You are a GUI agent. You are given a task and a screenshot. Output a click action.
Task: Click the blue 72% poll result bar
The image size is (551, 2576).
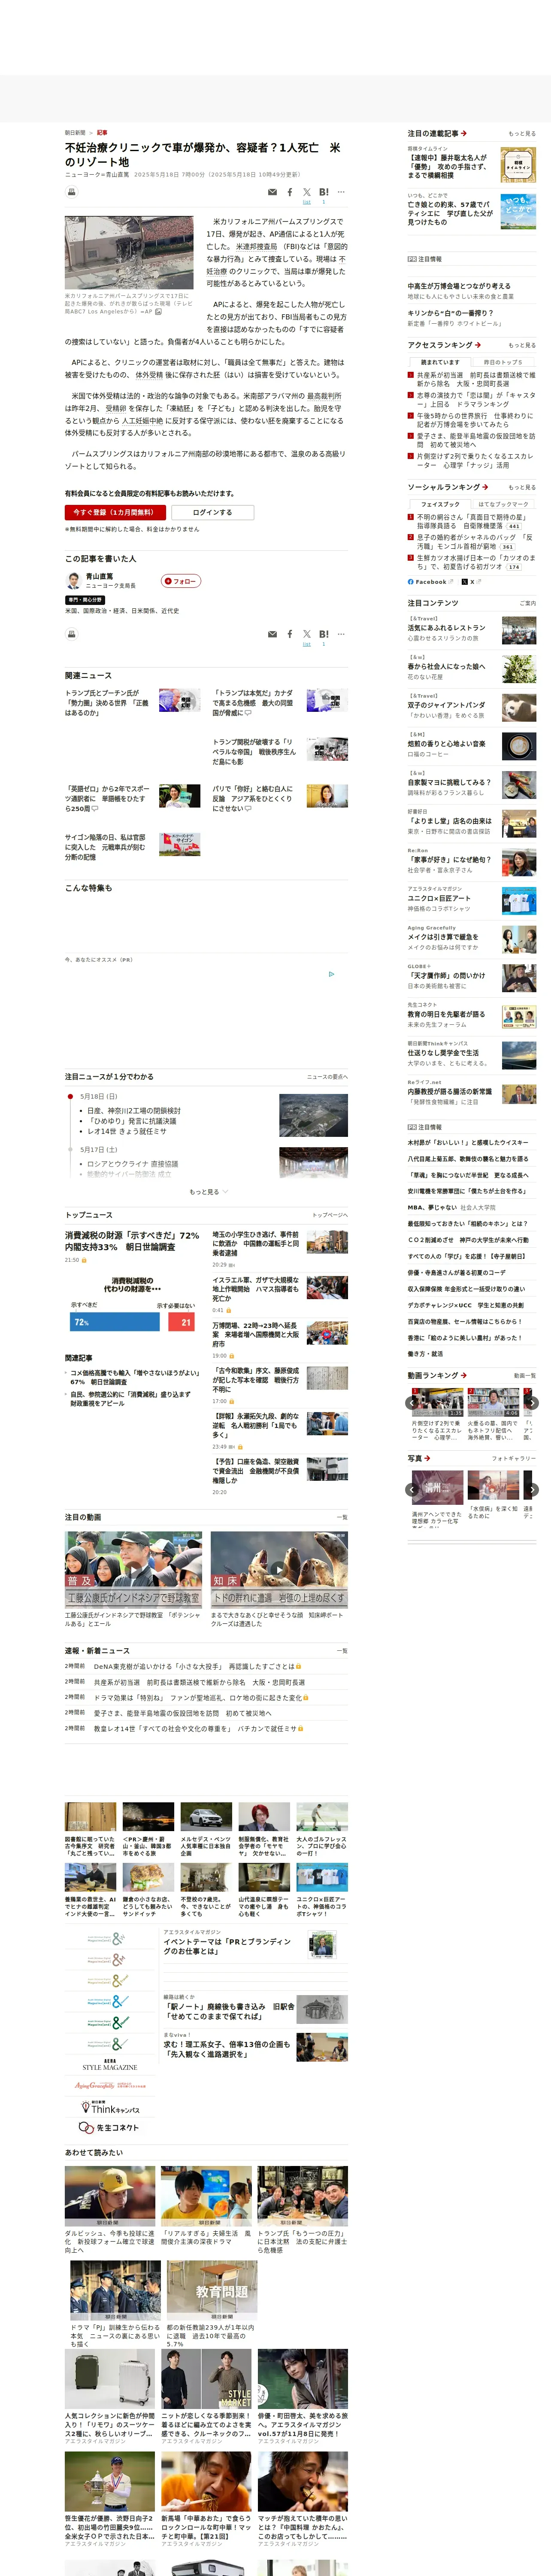[115, 1321]
